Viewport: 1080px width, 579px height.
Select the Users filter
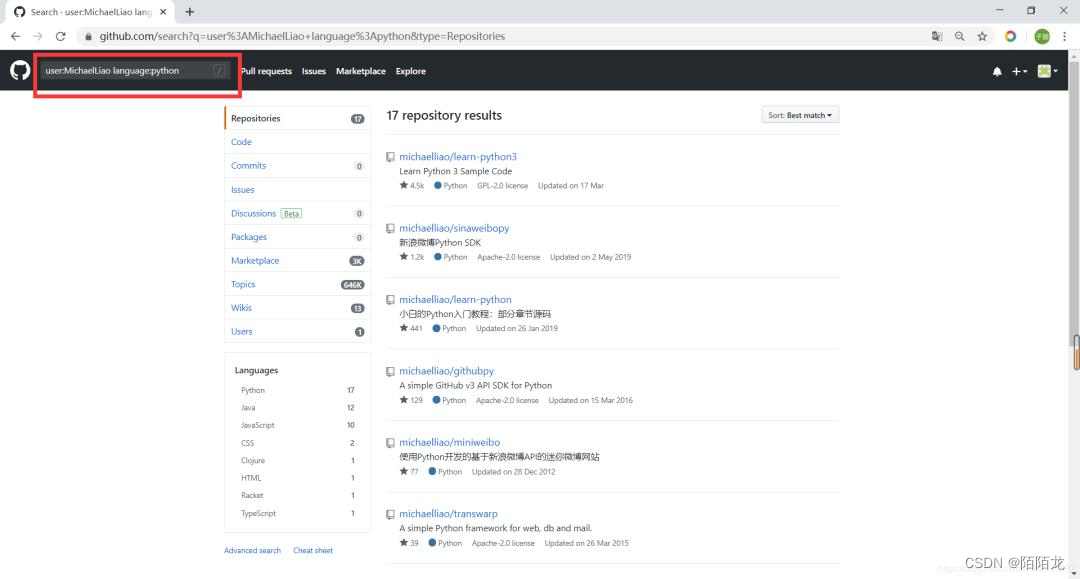pos(298,332)
